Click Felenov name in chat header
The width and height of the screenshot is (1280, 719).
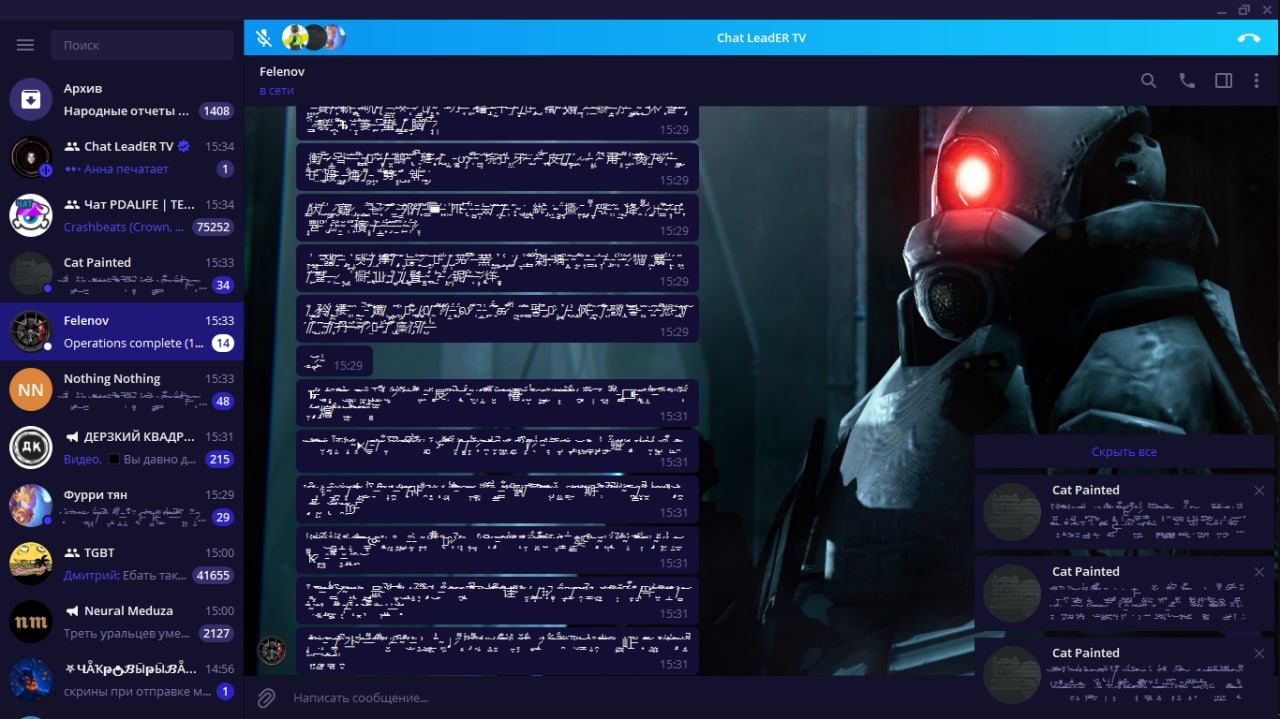click(x=282, y=72)
